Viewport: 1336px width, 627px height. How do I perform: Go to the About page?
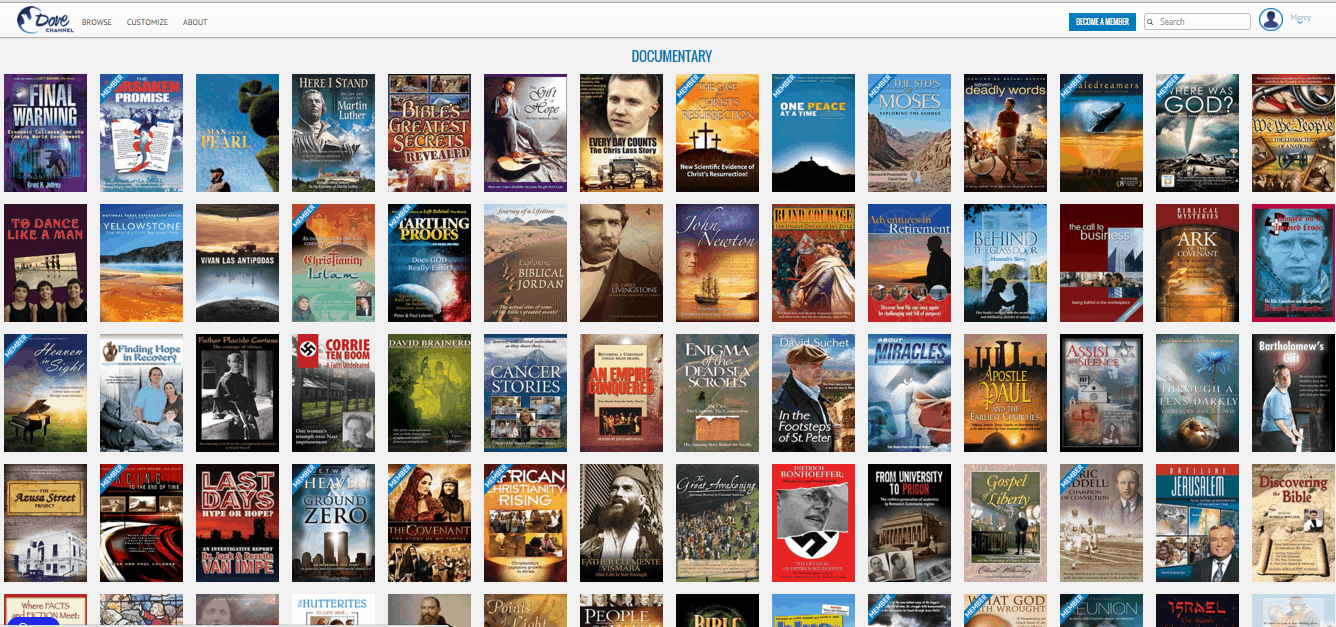tap(195, 22)
